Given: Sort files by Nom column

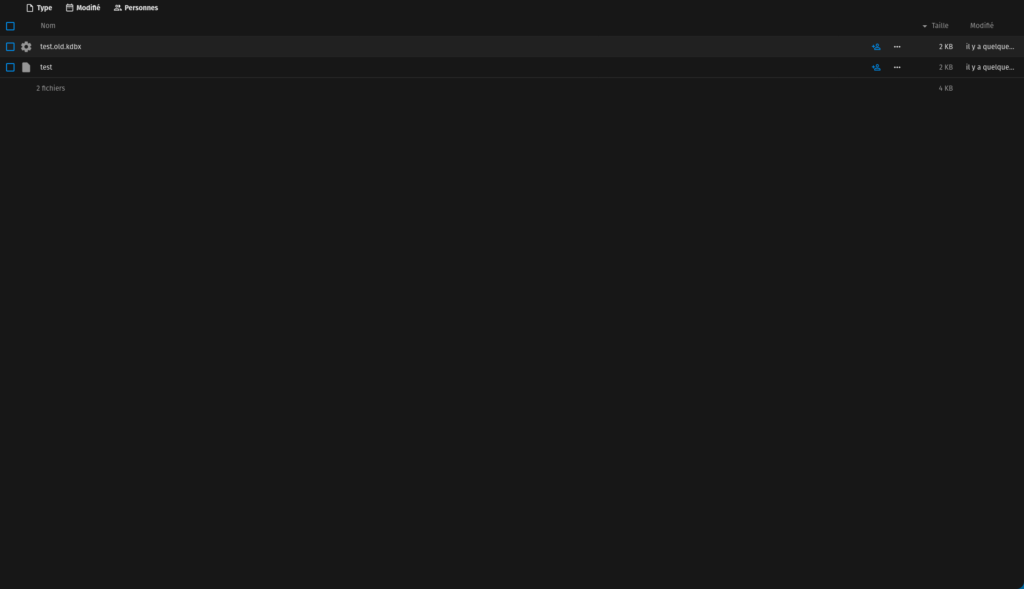Looking at the screenshot, I should tap(48, 26).
